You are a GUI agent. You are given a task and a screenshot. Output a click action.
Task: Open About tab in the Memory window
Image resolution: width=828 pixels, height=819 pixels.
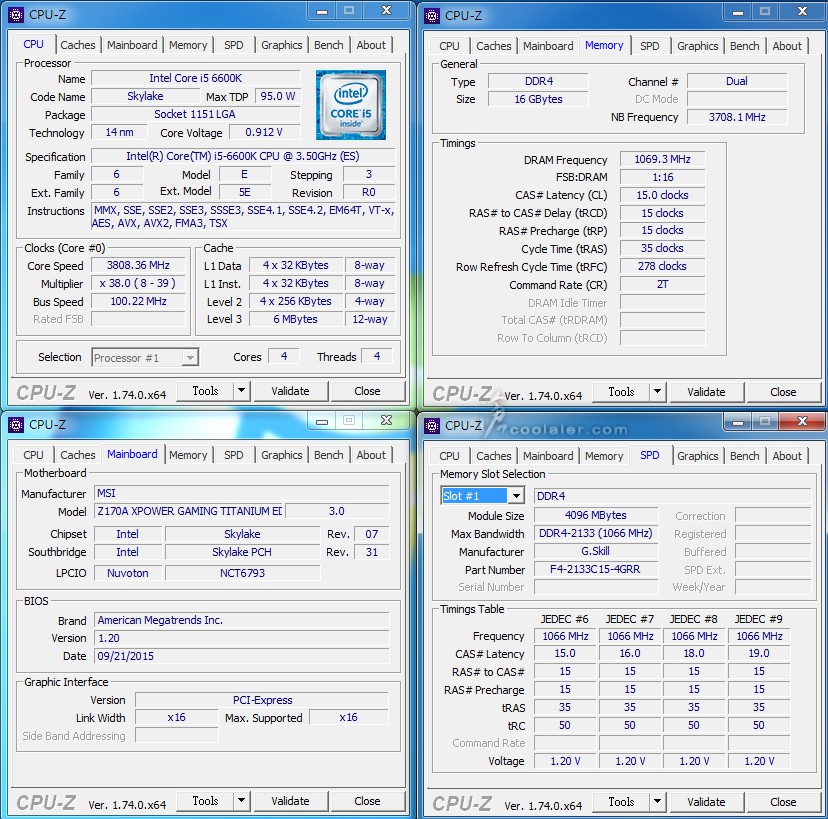[x=787, y=46]
